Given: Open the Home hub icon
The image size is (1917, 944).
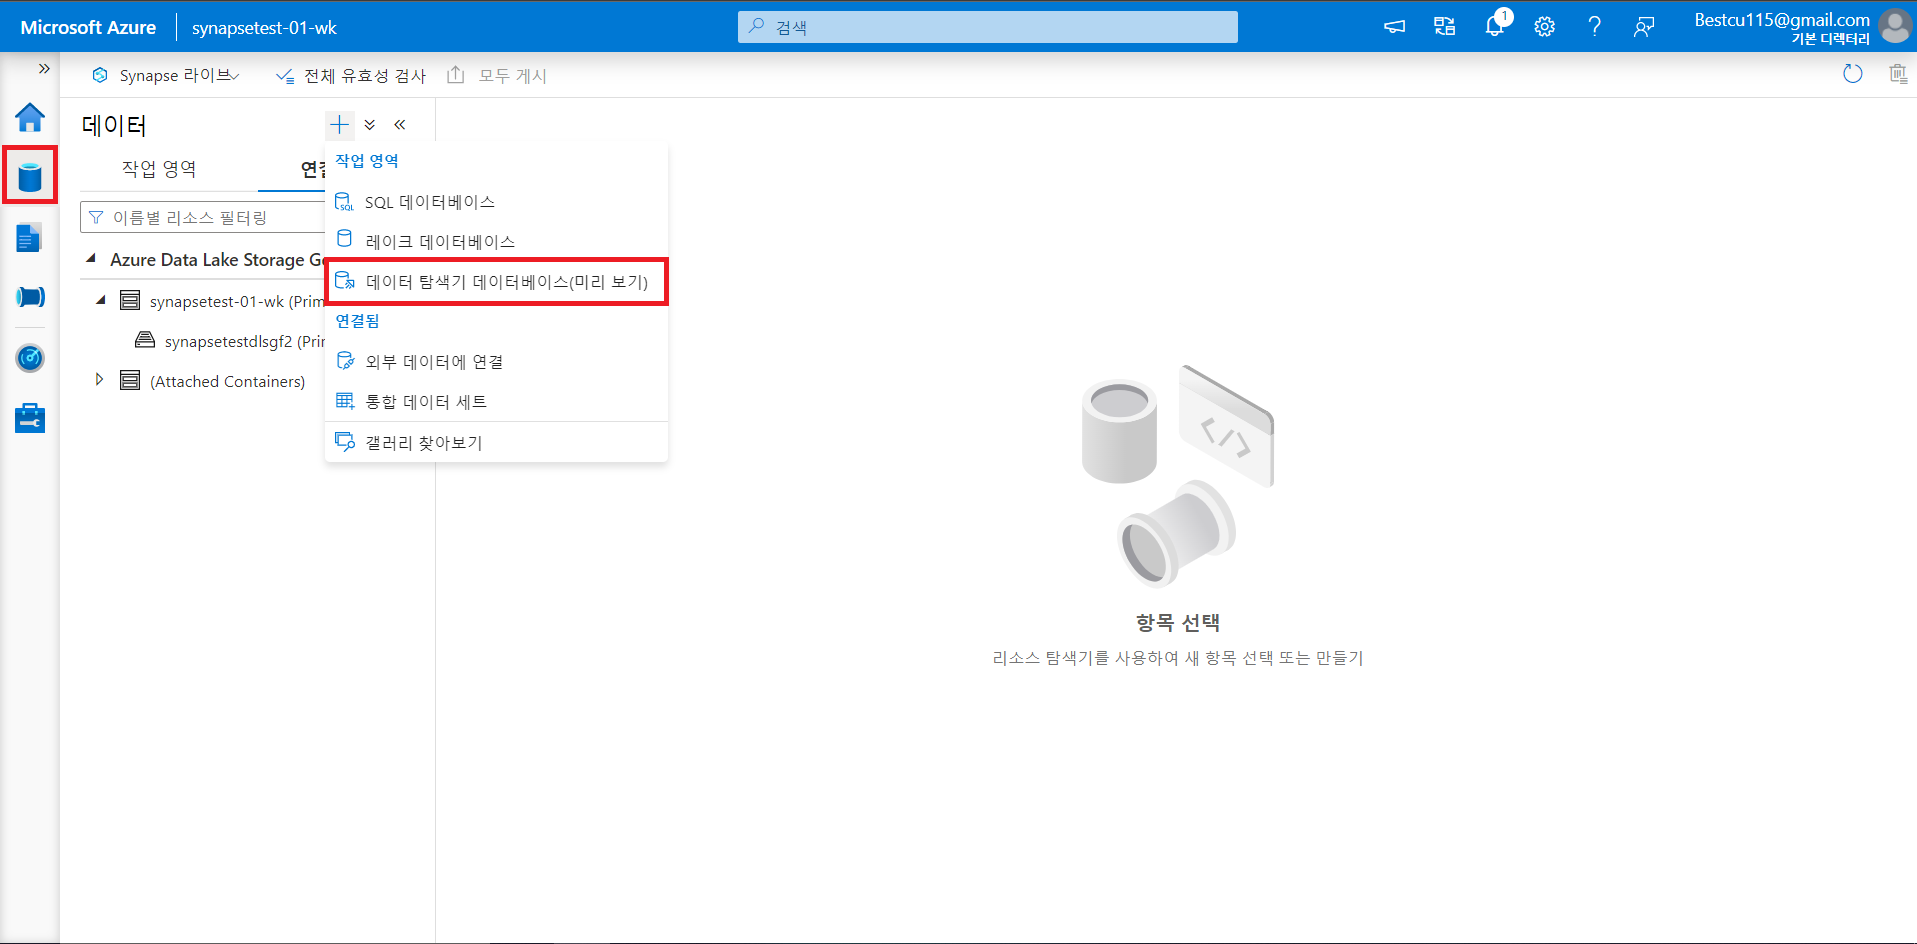Looking at the screenshot, I should [x=30, y=118].
